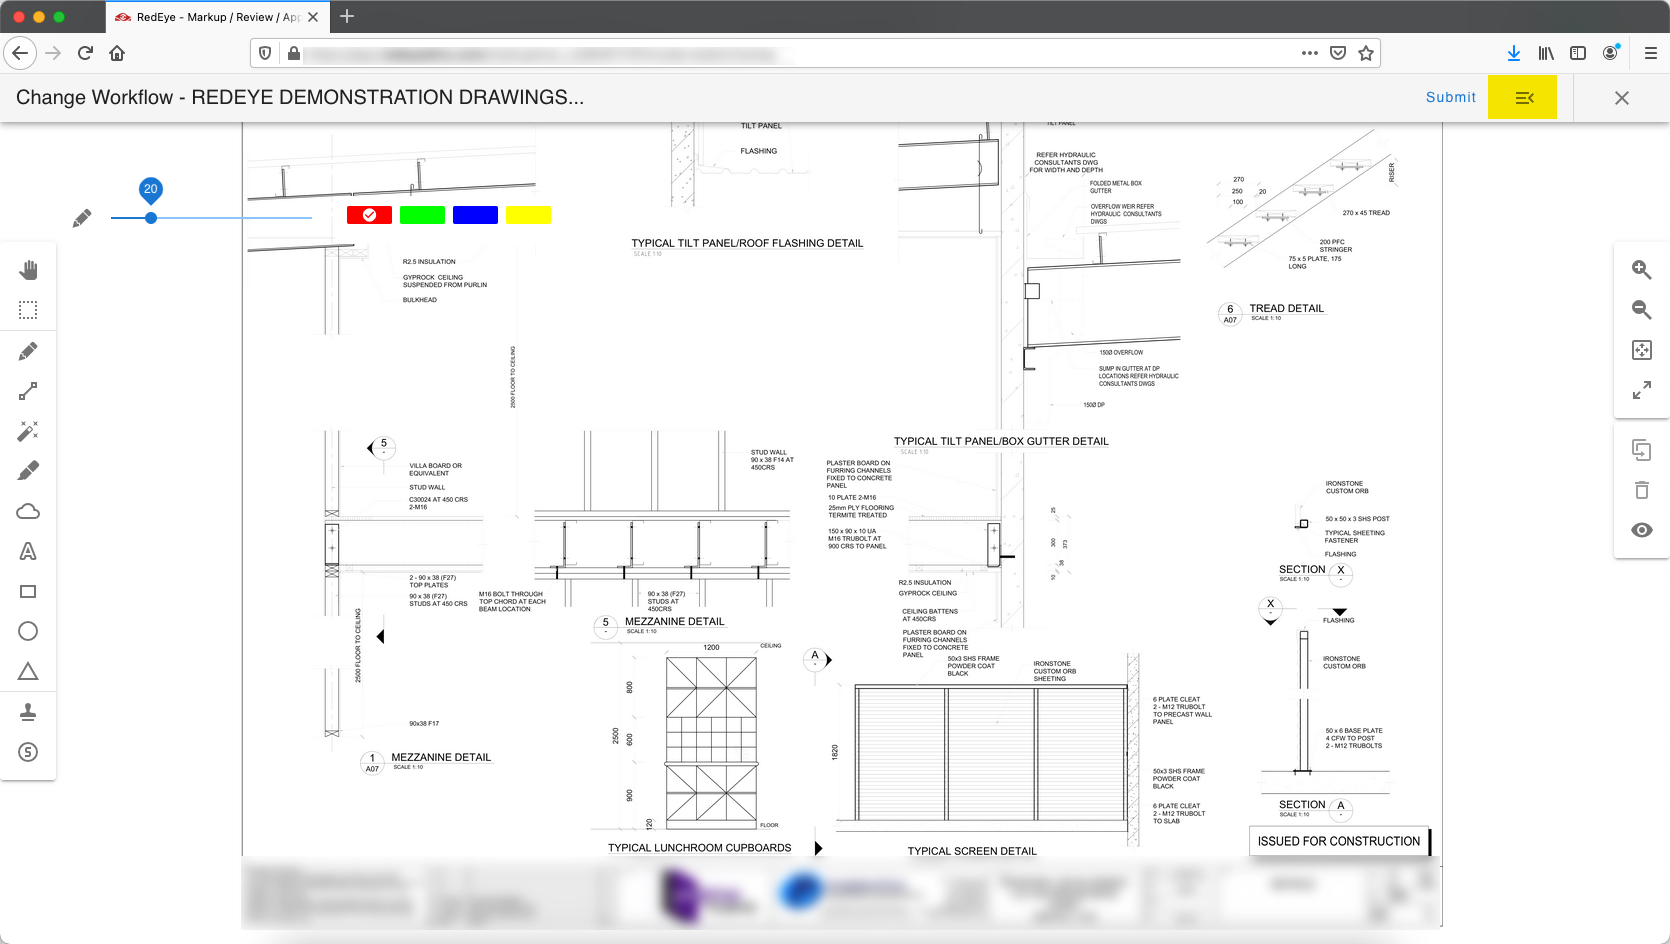1670x944 pixels.
Task: Save the page to Pocket
Action: pyautogui.click(x=1338, y=53)
